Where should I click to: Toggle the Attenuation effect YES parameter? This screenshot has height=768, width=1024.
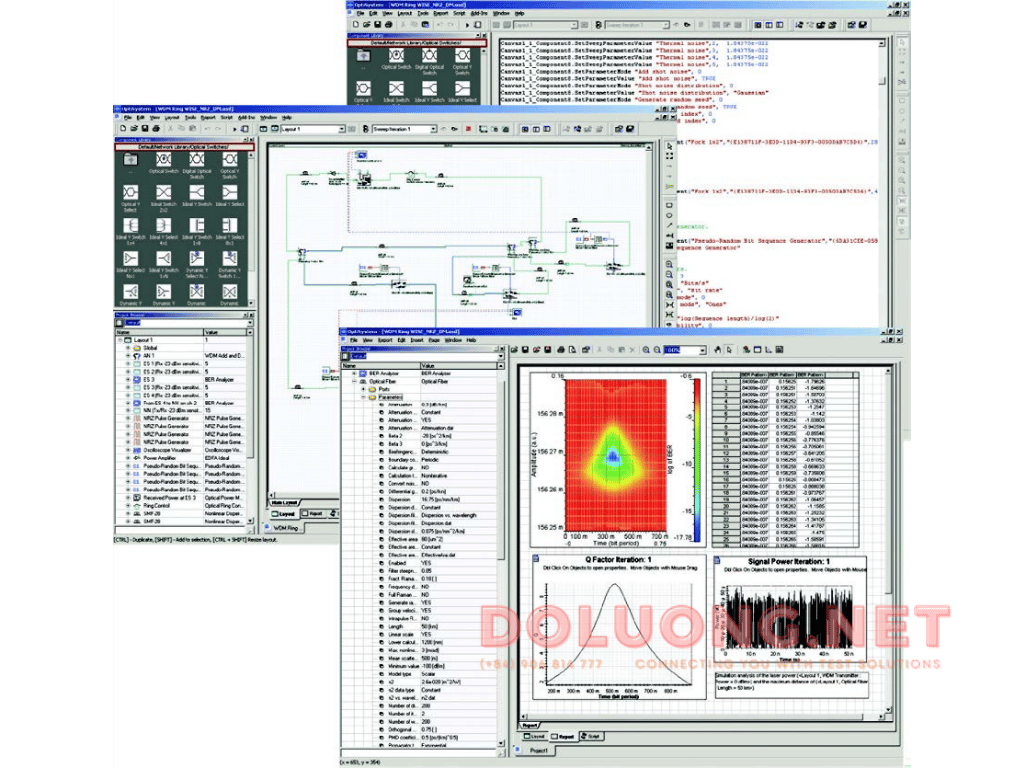[x=428, y=420]
